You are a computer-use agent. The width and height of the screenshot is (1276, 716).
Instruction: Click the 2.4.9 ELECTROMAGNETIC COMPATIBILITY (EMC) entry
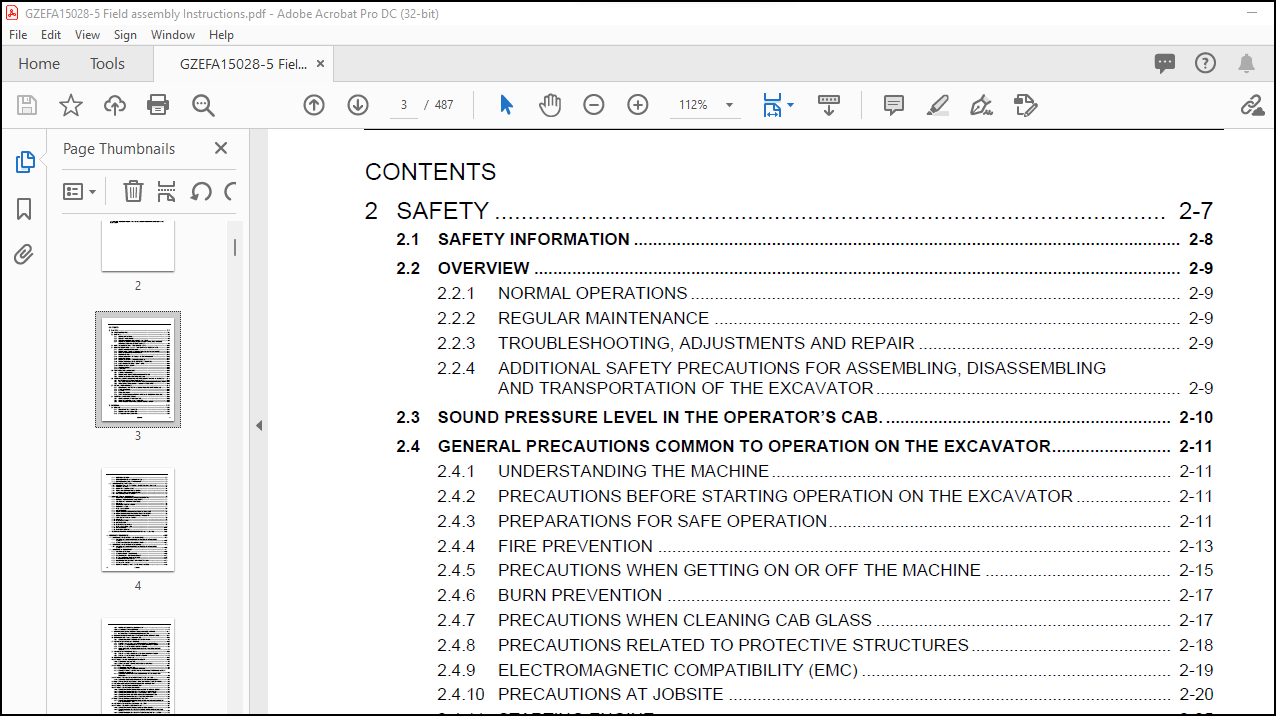[x=825, y=670]
